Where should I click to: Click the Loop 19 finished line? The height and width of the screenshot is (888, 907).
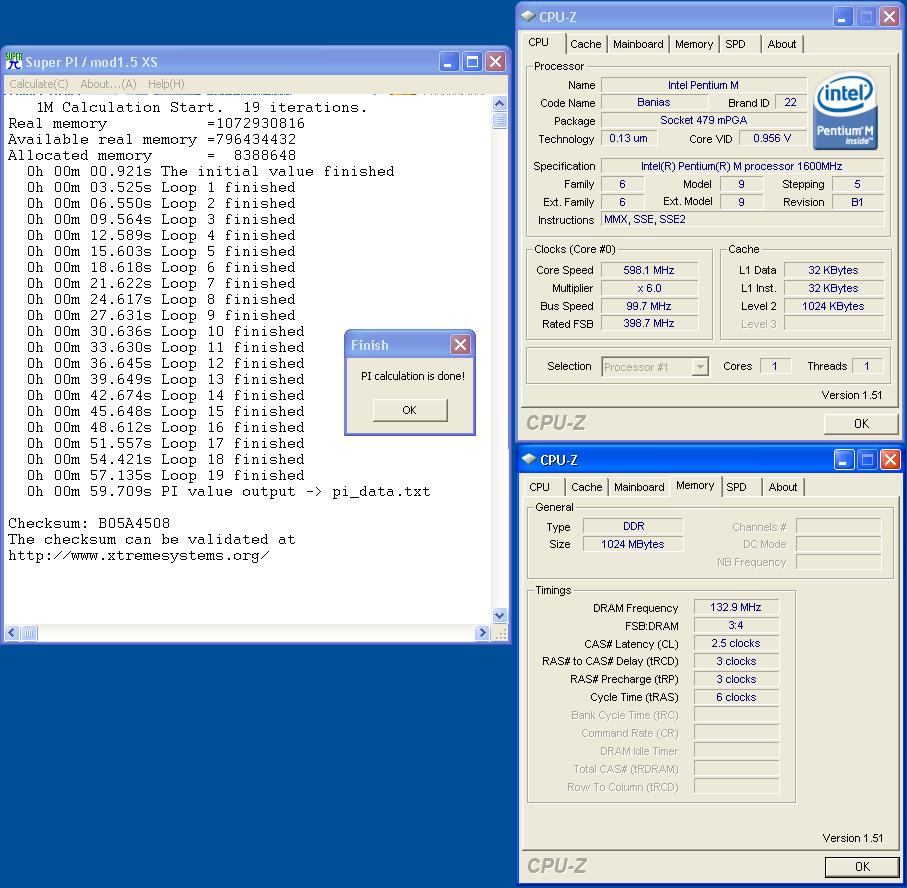(165, 476)
